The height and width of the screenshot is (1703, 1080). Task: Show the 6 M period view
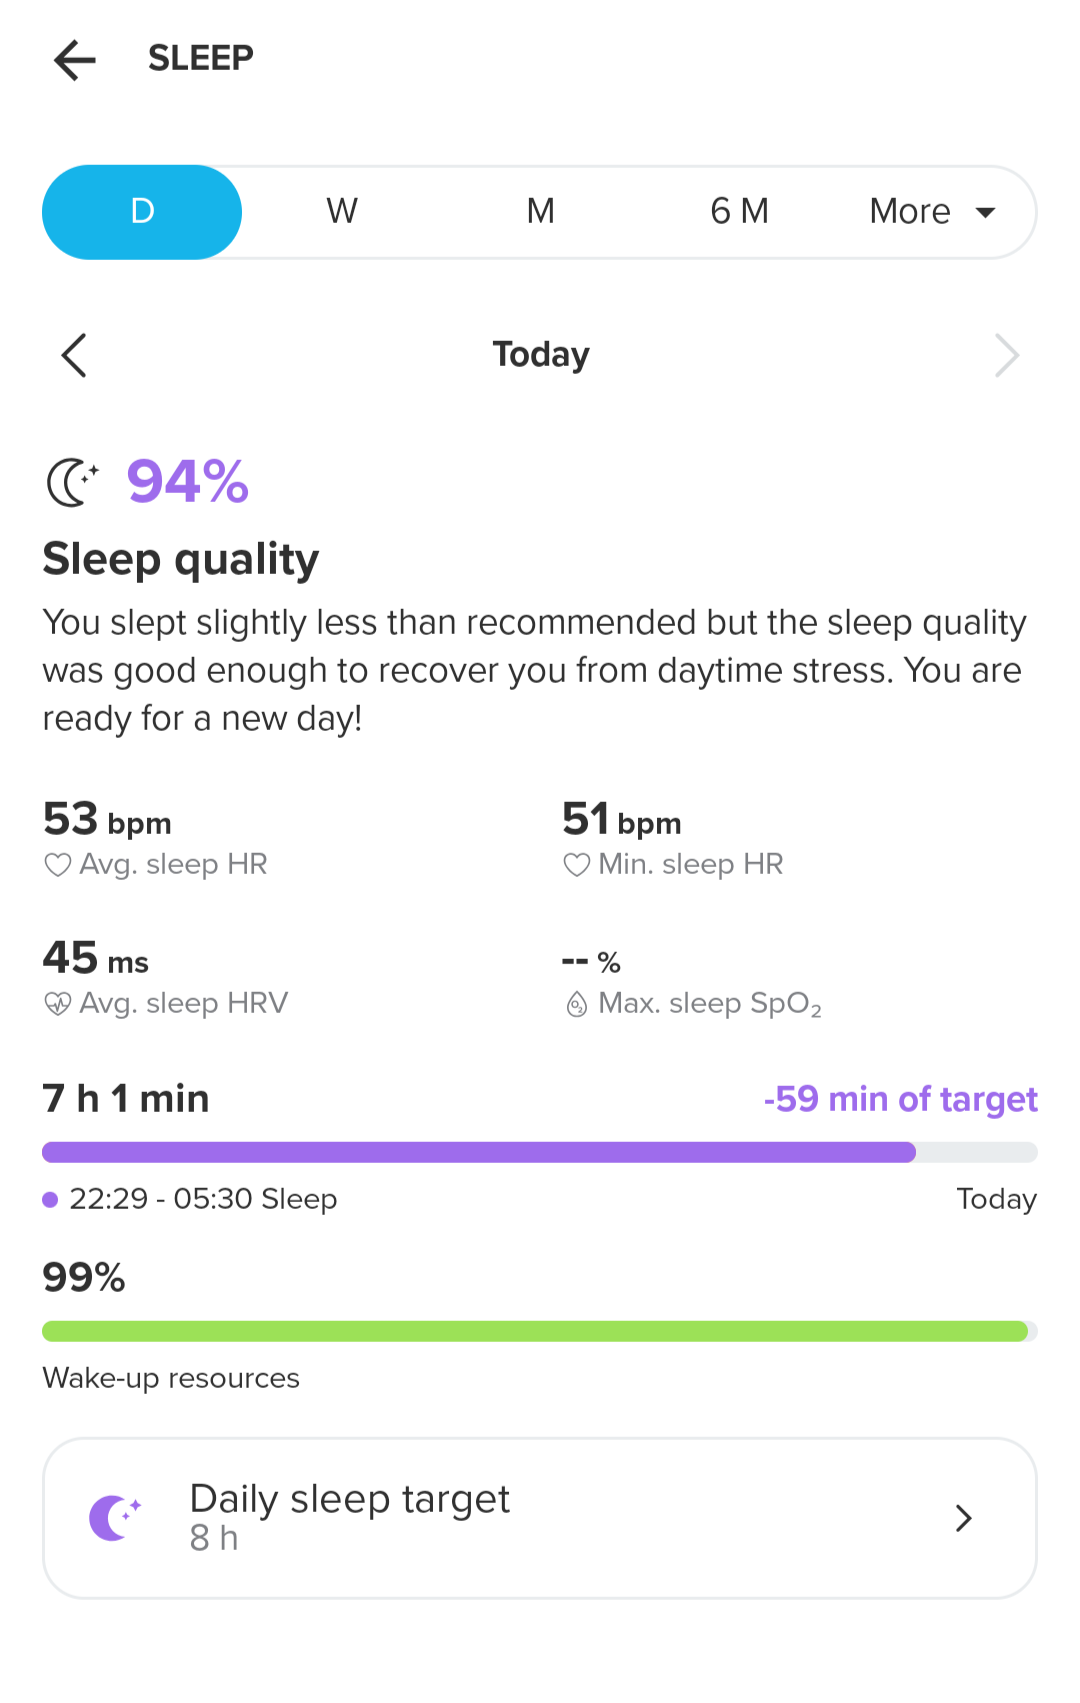click(739, 212)
